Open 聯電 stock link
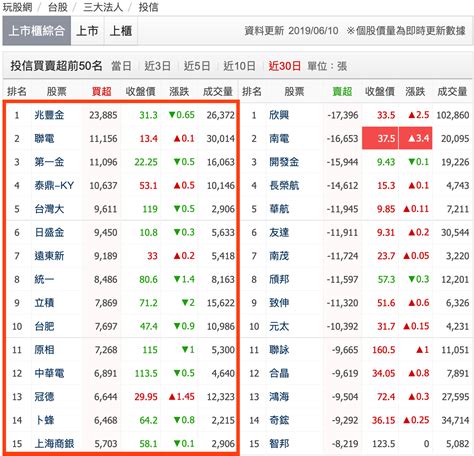The image size is (474, 456). (44, 138)
